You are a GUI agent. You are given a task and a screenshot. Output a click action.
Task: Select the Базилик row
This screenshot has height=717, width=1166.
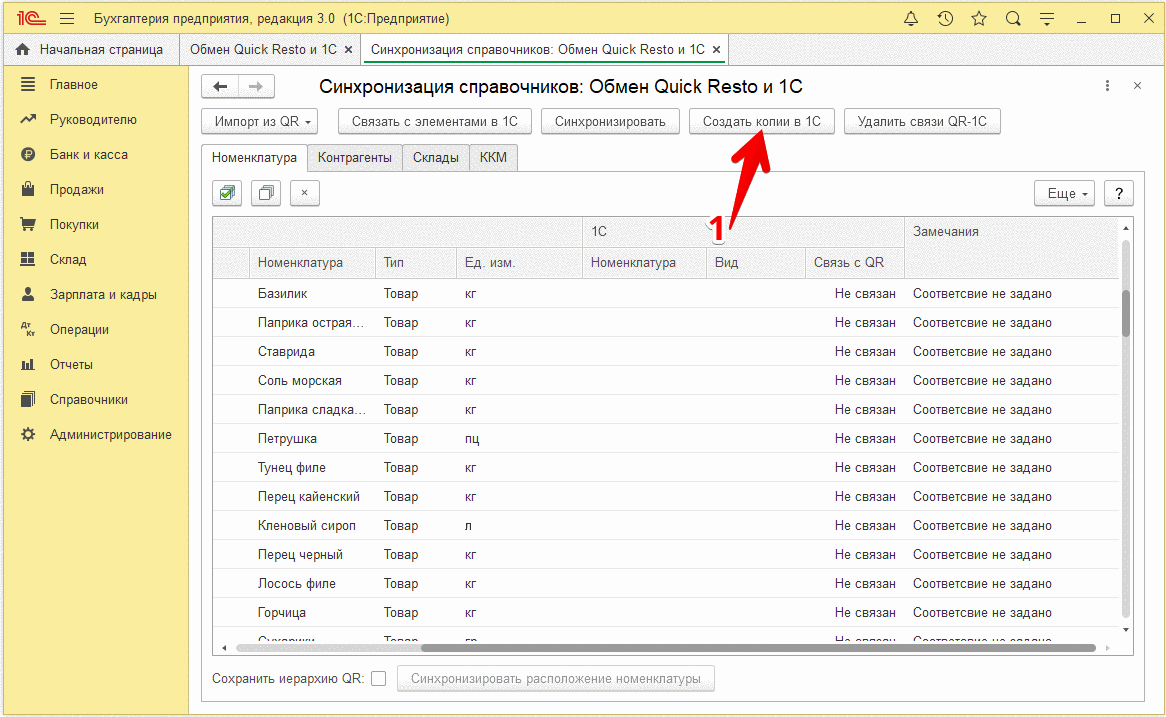coord(666,294)
